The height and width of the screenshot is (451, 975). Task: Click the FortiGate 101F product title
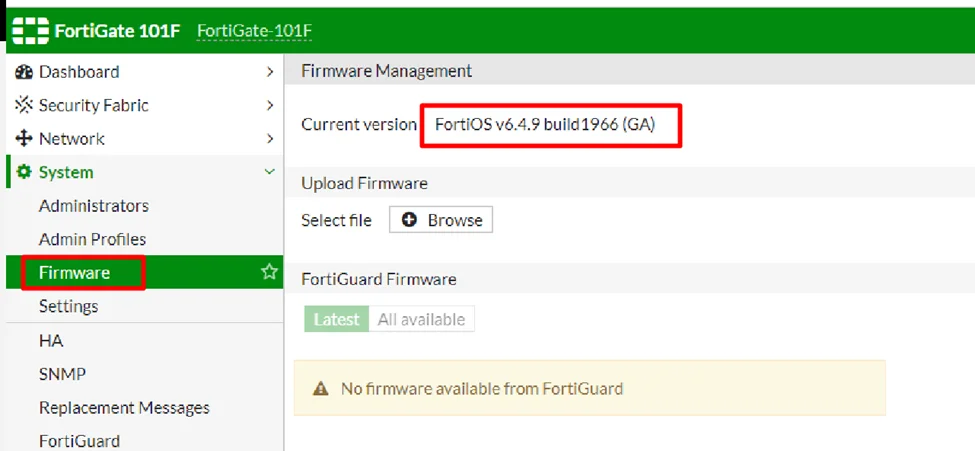[118, 30]
